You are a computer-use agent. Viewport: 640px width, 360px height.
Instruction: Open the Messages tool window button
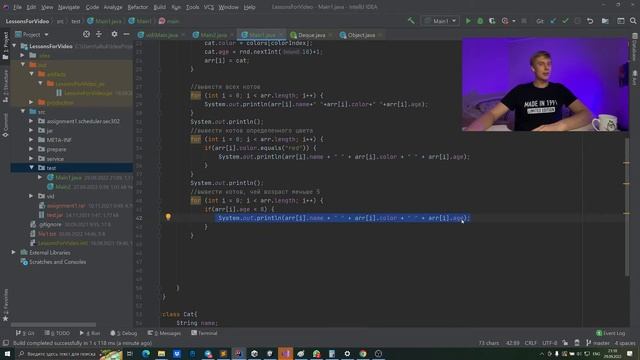point(164,333)
